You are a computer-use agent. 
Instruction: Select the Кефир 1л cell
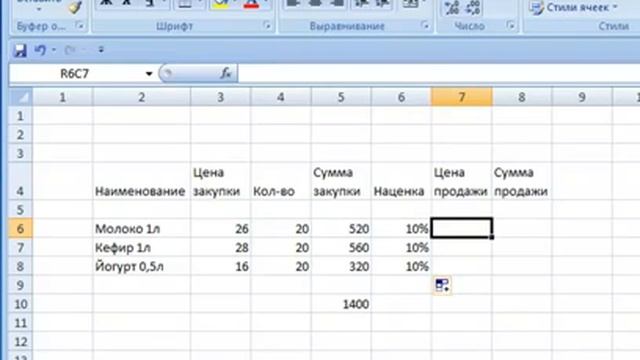click(x=141, y=247)
